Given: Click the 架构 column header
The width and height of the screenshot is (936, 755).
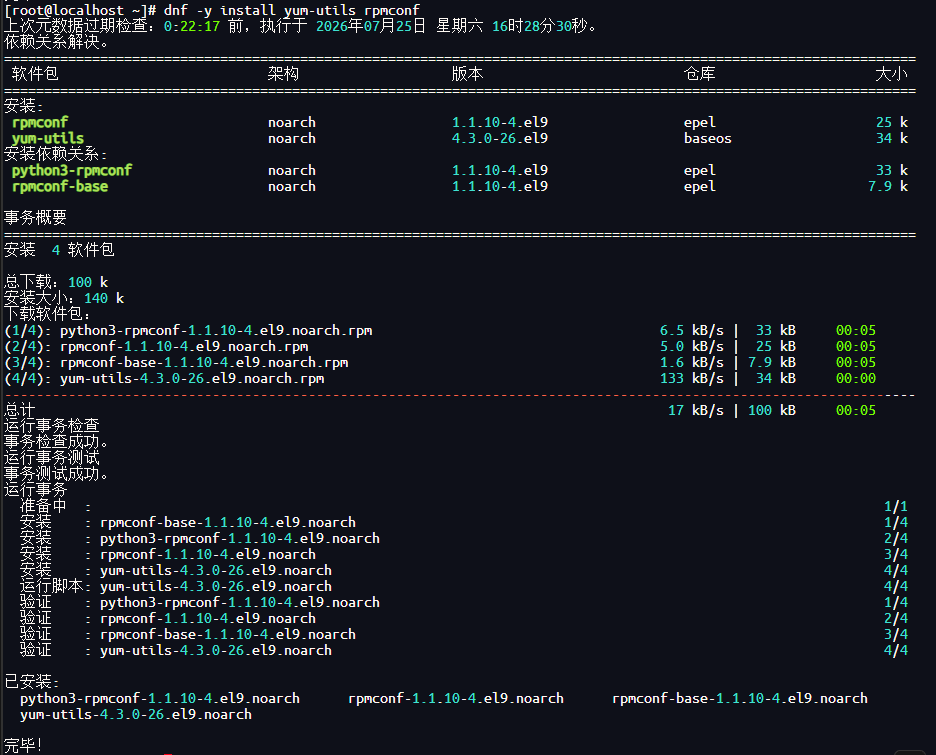Looking at the screenshot, I should (283, 74).
